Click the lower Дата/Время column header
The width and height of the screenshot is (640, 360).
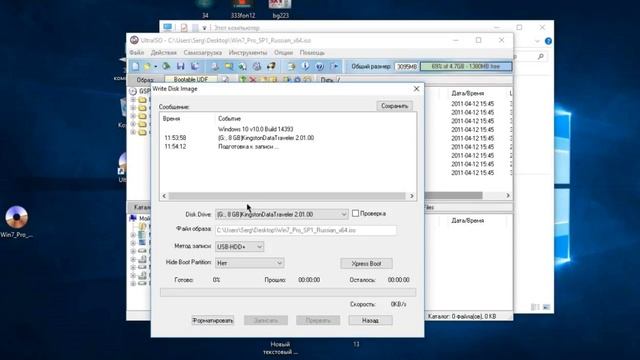[x=468, y=220]
